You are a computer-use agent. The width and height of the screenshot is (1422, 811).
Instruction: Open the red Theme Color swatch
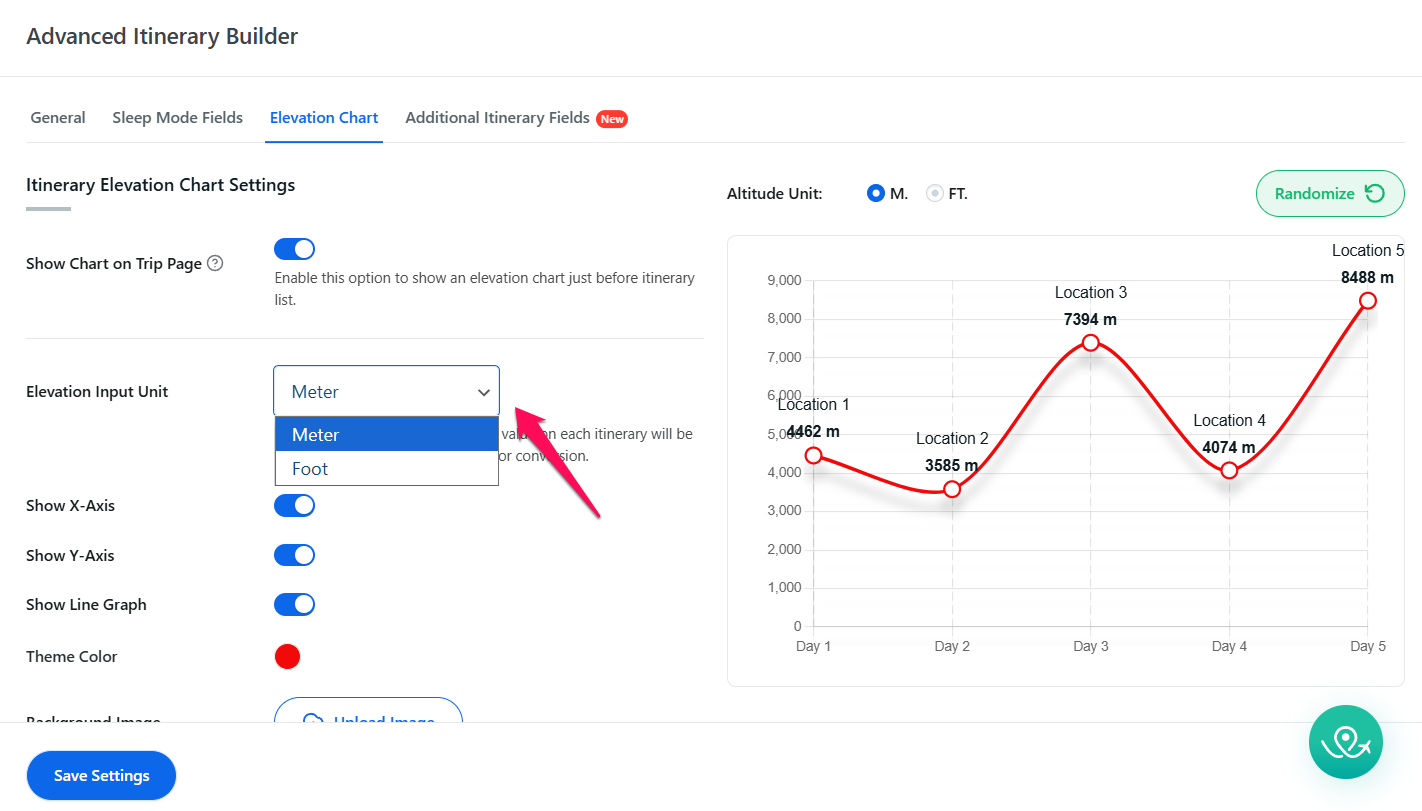(x=287, y=657)
